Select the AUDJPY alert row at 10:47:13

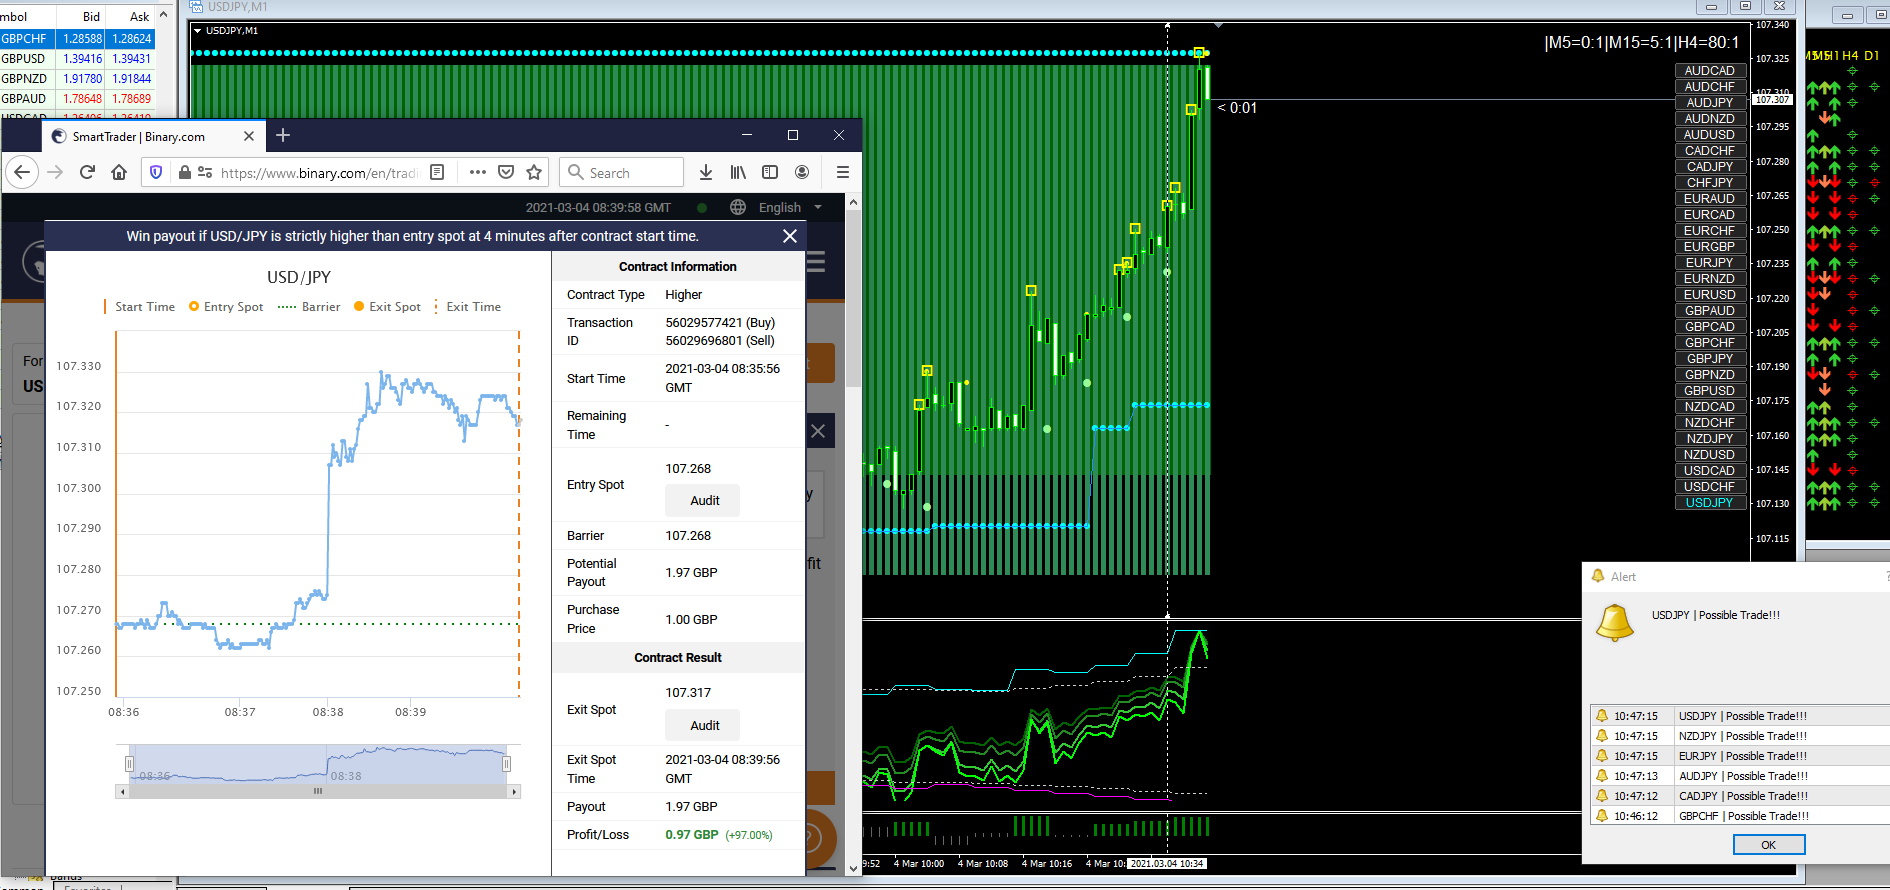click(1740, 776)
